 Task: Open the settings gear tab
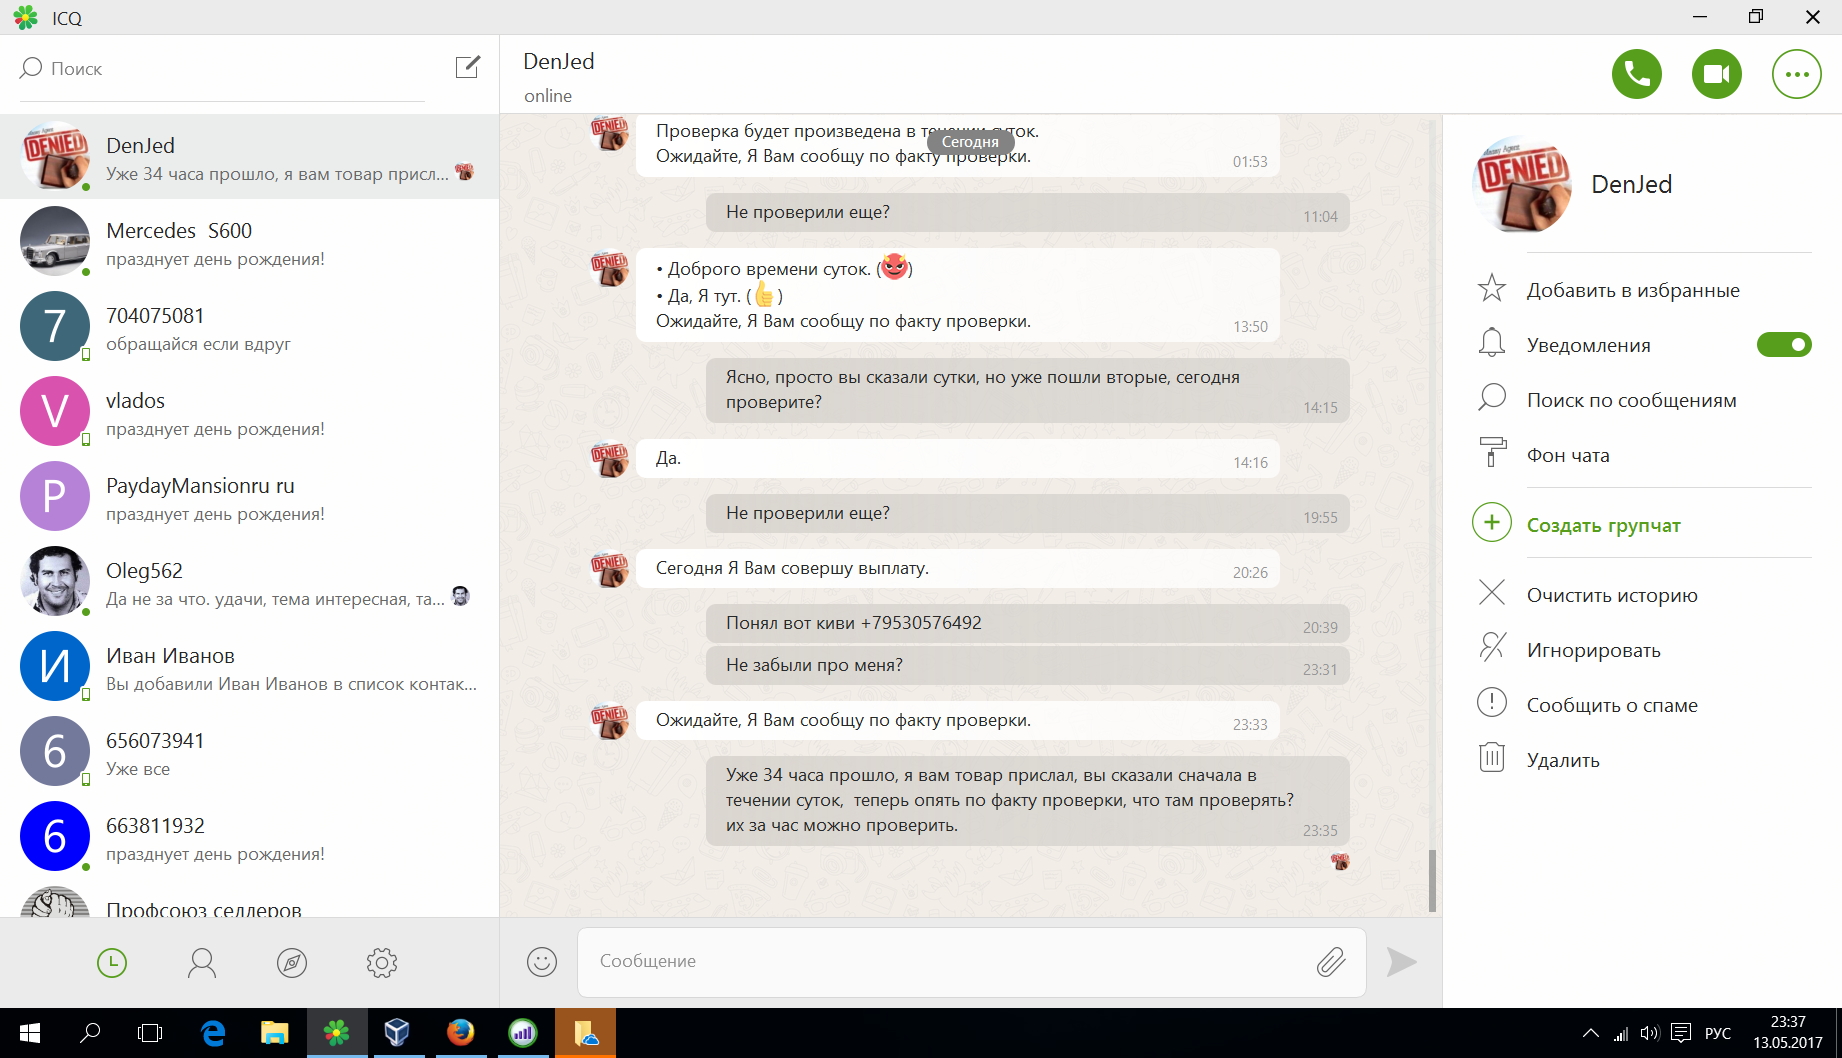(x=381, y=963)
